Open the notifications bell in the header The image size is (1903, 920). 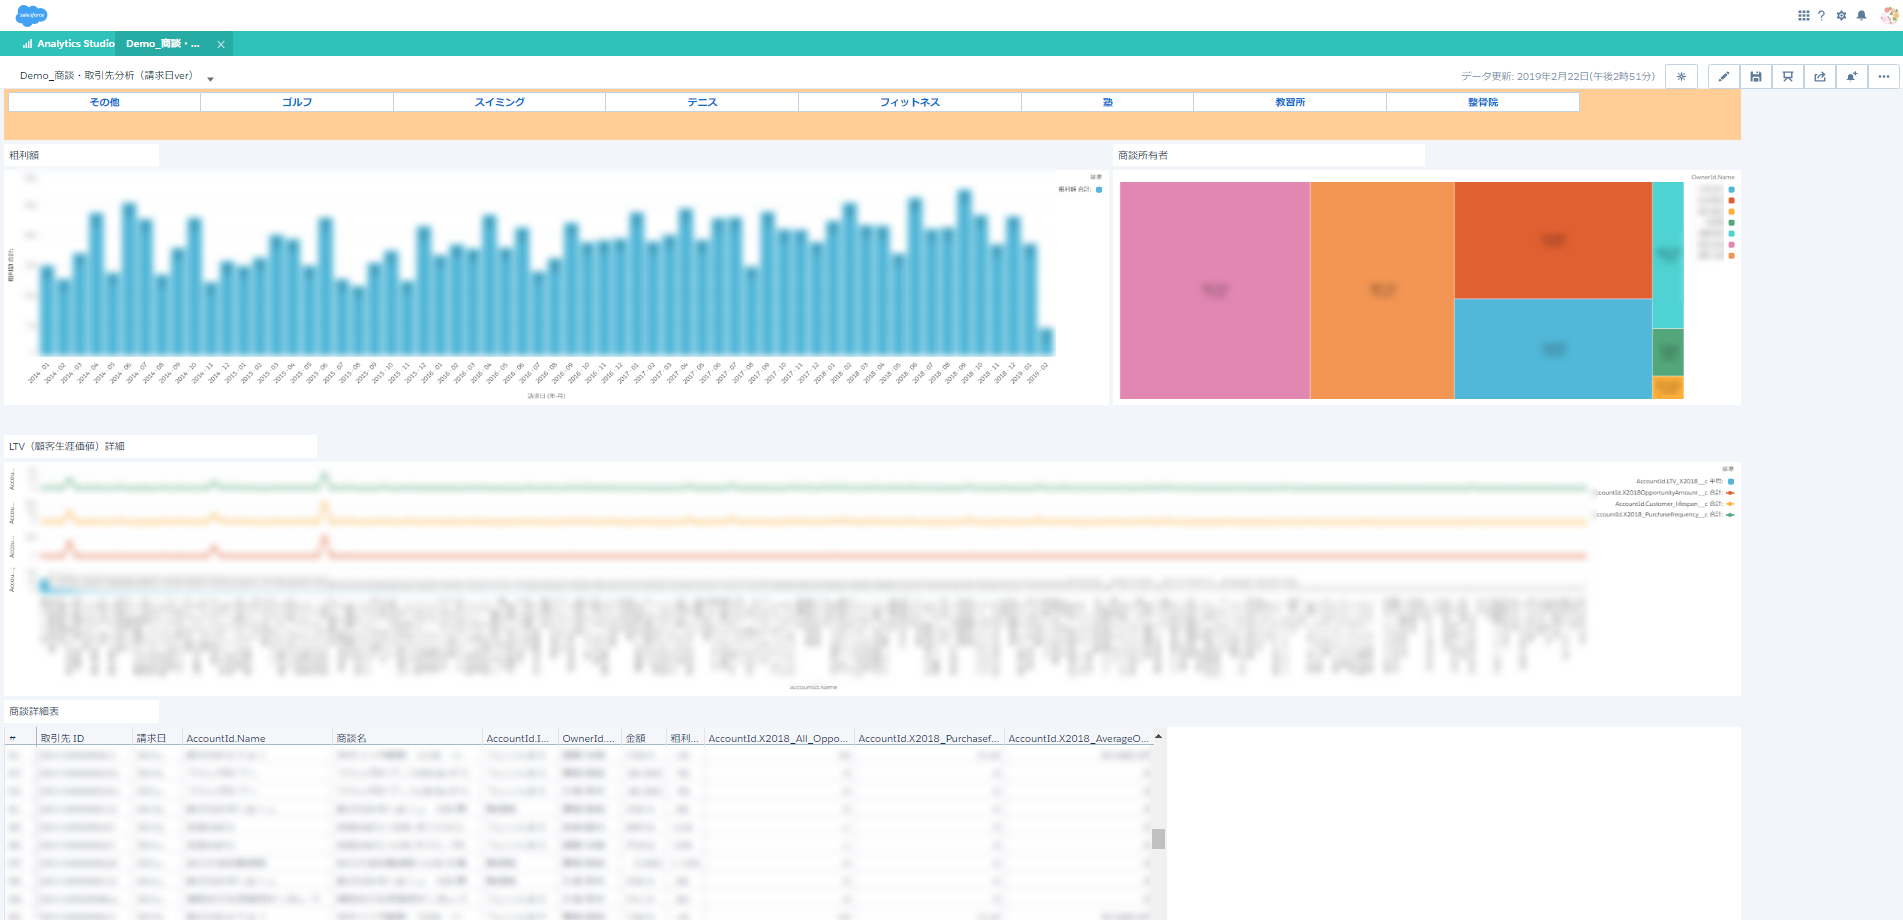(1861, 16)
